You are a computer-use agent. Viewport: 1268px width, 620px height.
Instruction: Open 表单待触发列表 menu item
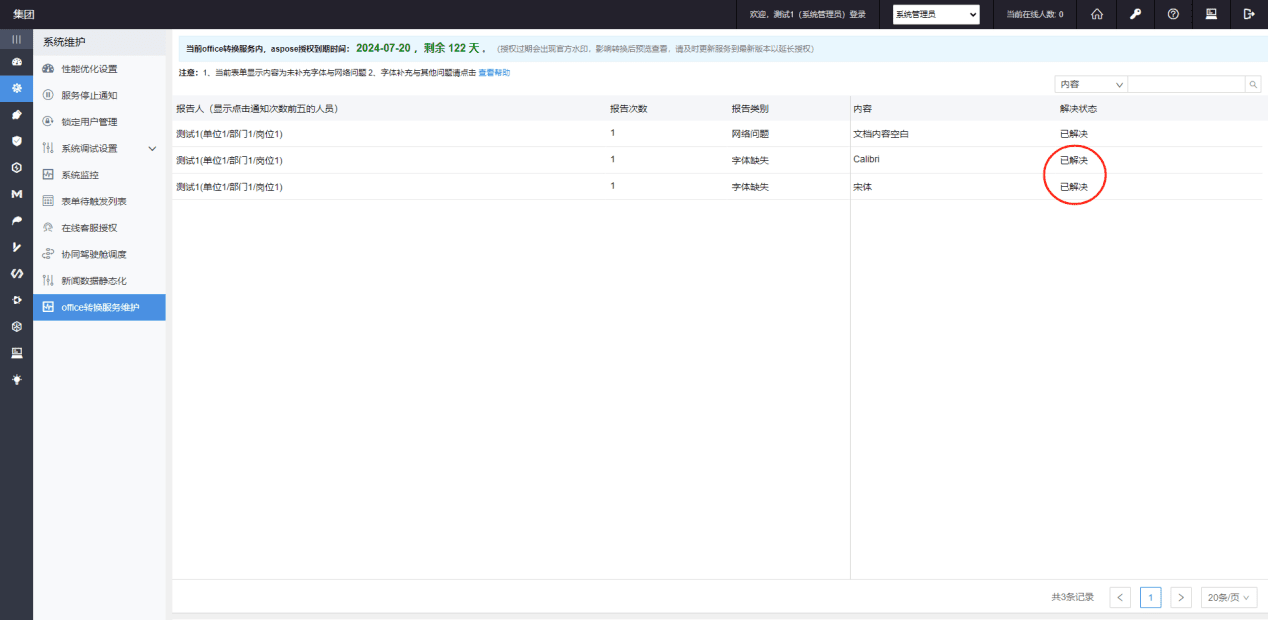99,201
